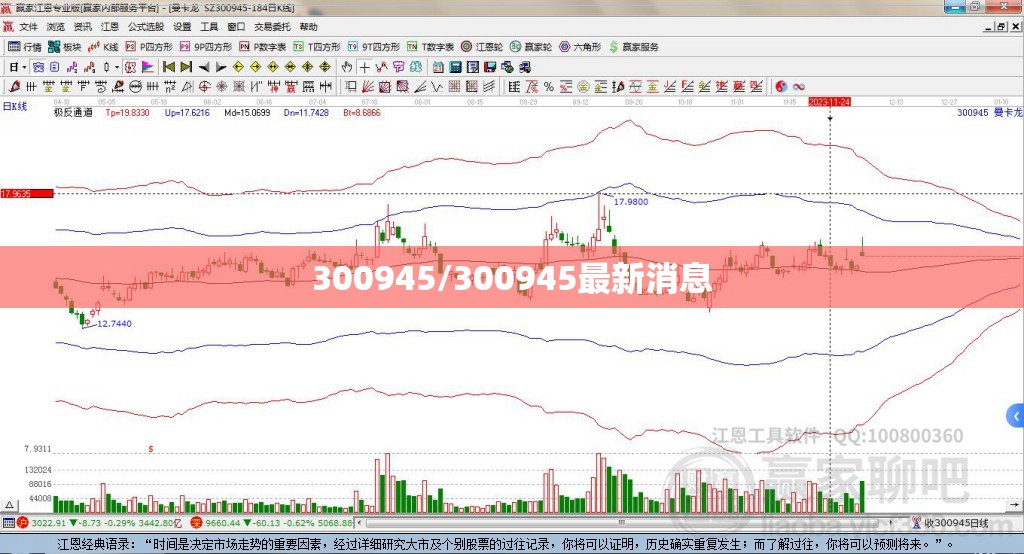Screen dimensions: 1024x554
Task: Open the 浏览 menu
Action: tap(56, 27)
